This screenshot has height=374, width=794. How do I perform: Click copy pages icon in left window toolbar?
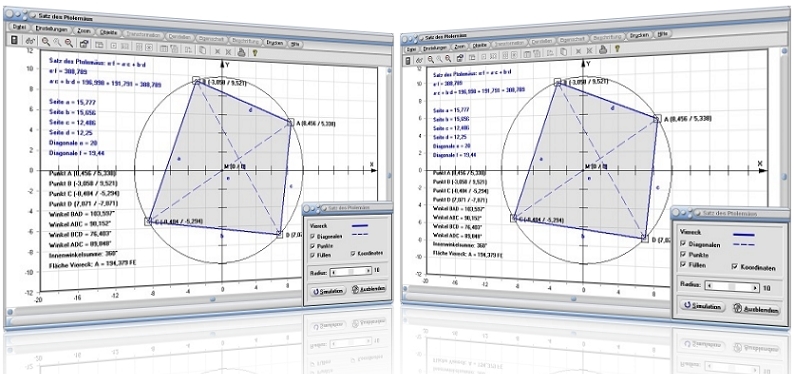point(202,50)
